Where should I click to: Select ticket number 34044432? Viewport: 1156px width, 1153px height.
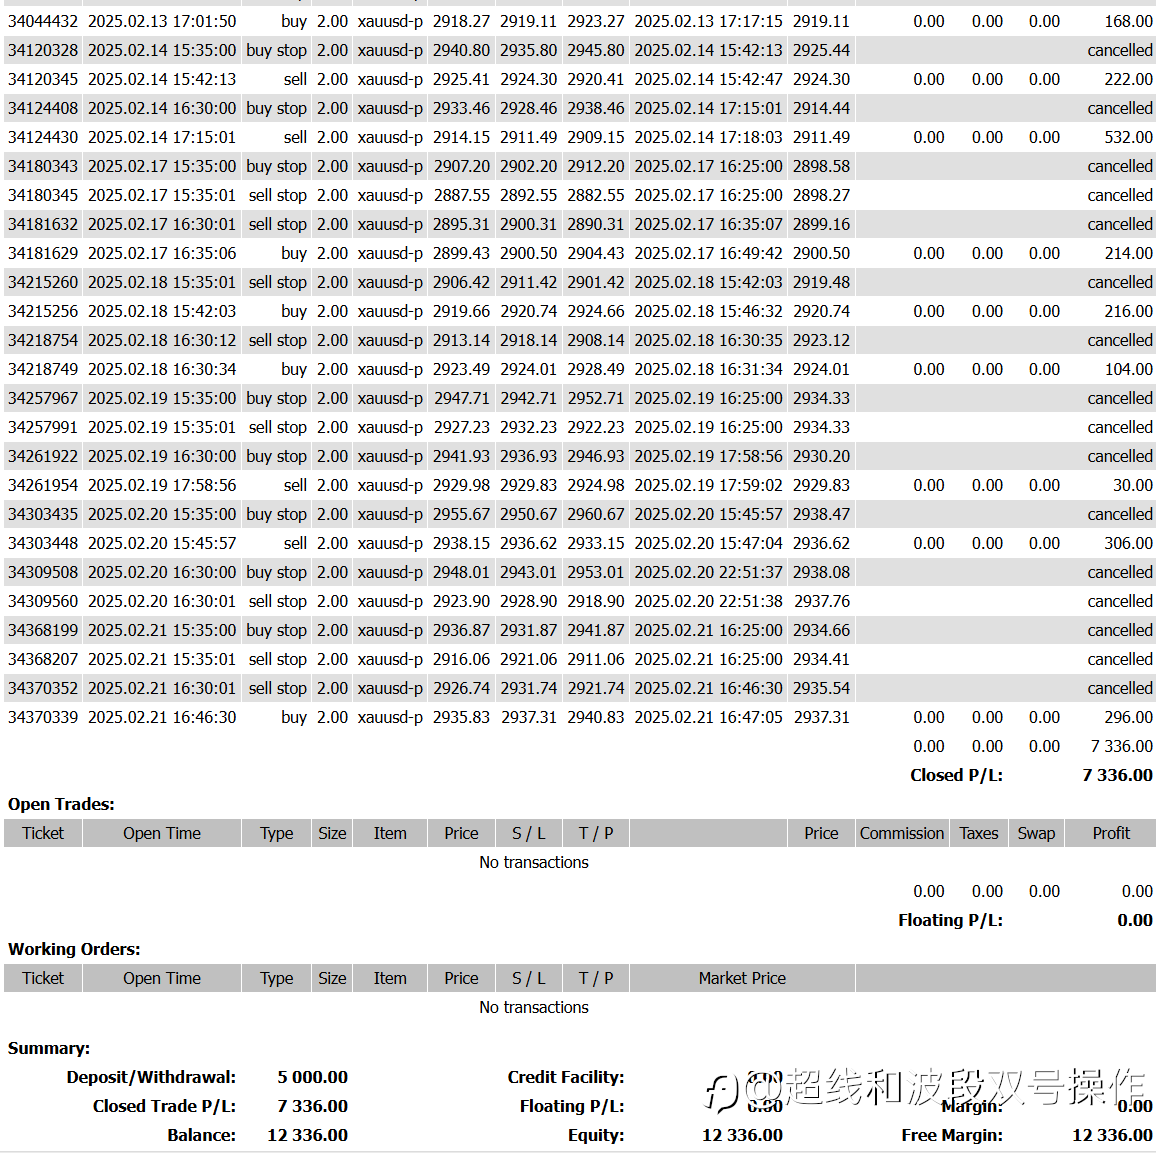coord(43,21)
